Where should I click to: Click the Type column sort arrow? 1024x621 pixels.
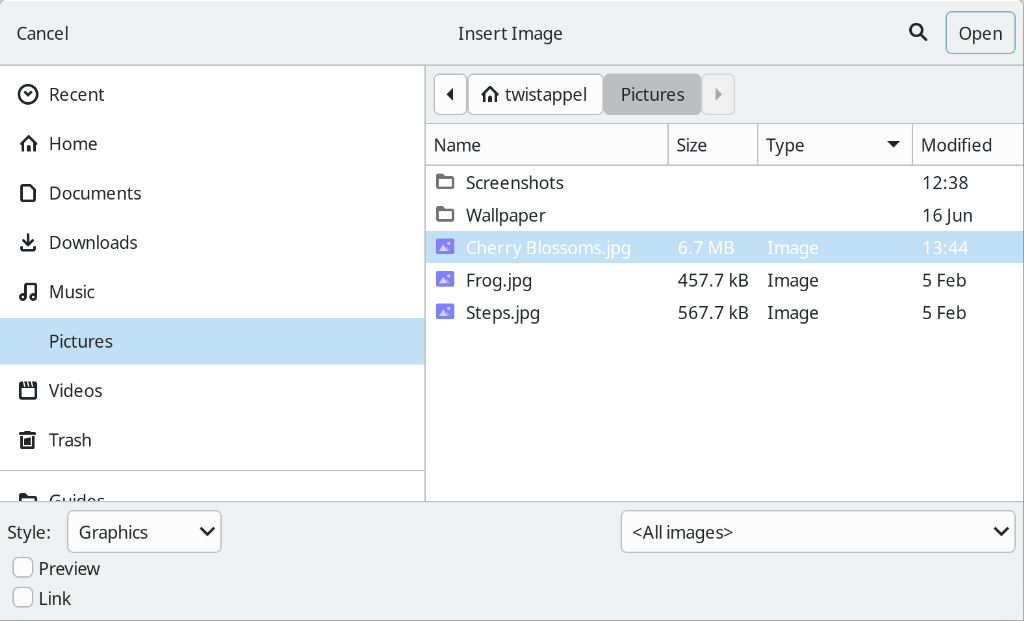coord(893,145)
